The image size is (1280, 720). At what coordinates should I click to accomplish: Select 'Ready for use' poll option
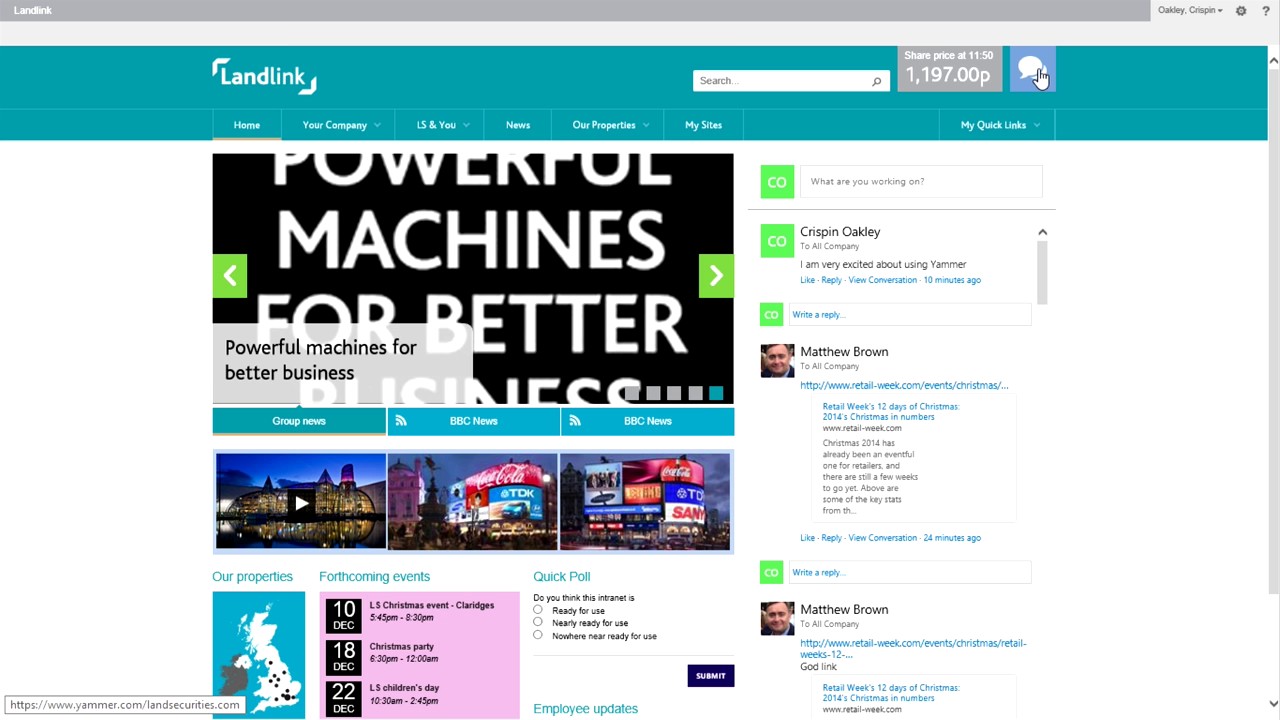(538, 610)
